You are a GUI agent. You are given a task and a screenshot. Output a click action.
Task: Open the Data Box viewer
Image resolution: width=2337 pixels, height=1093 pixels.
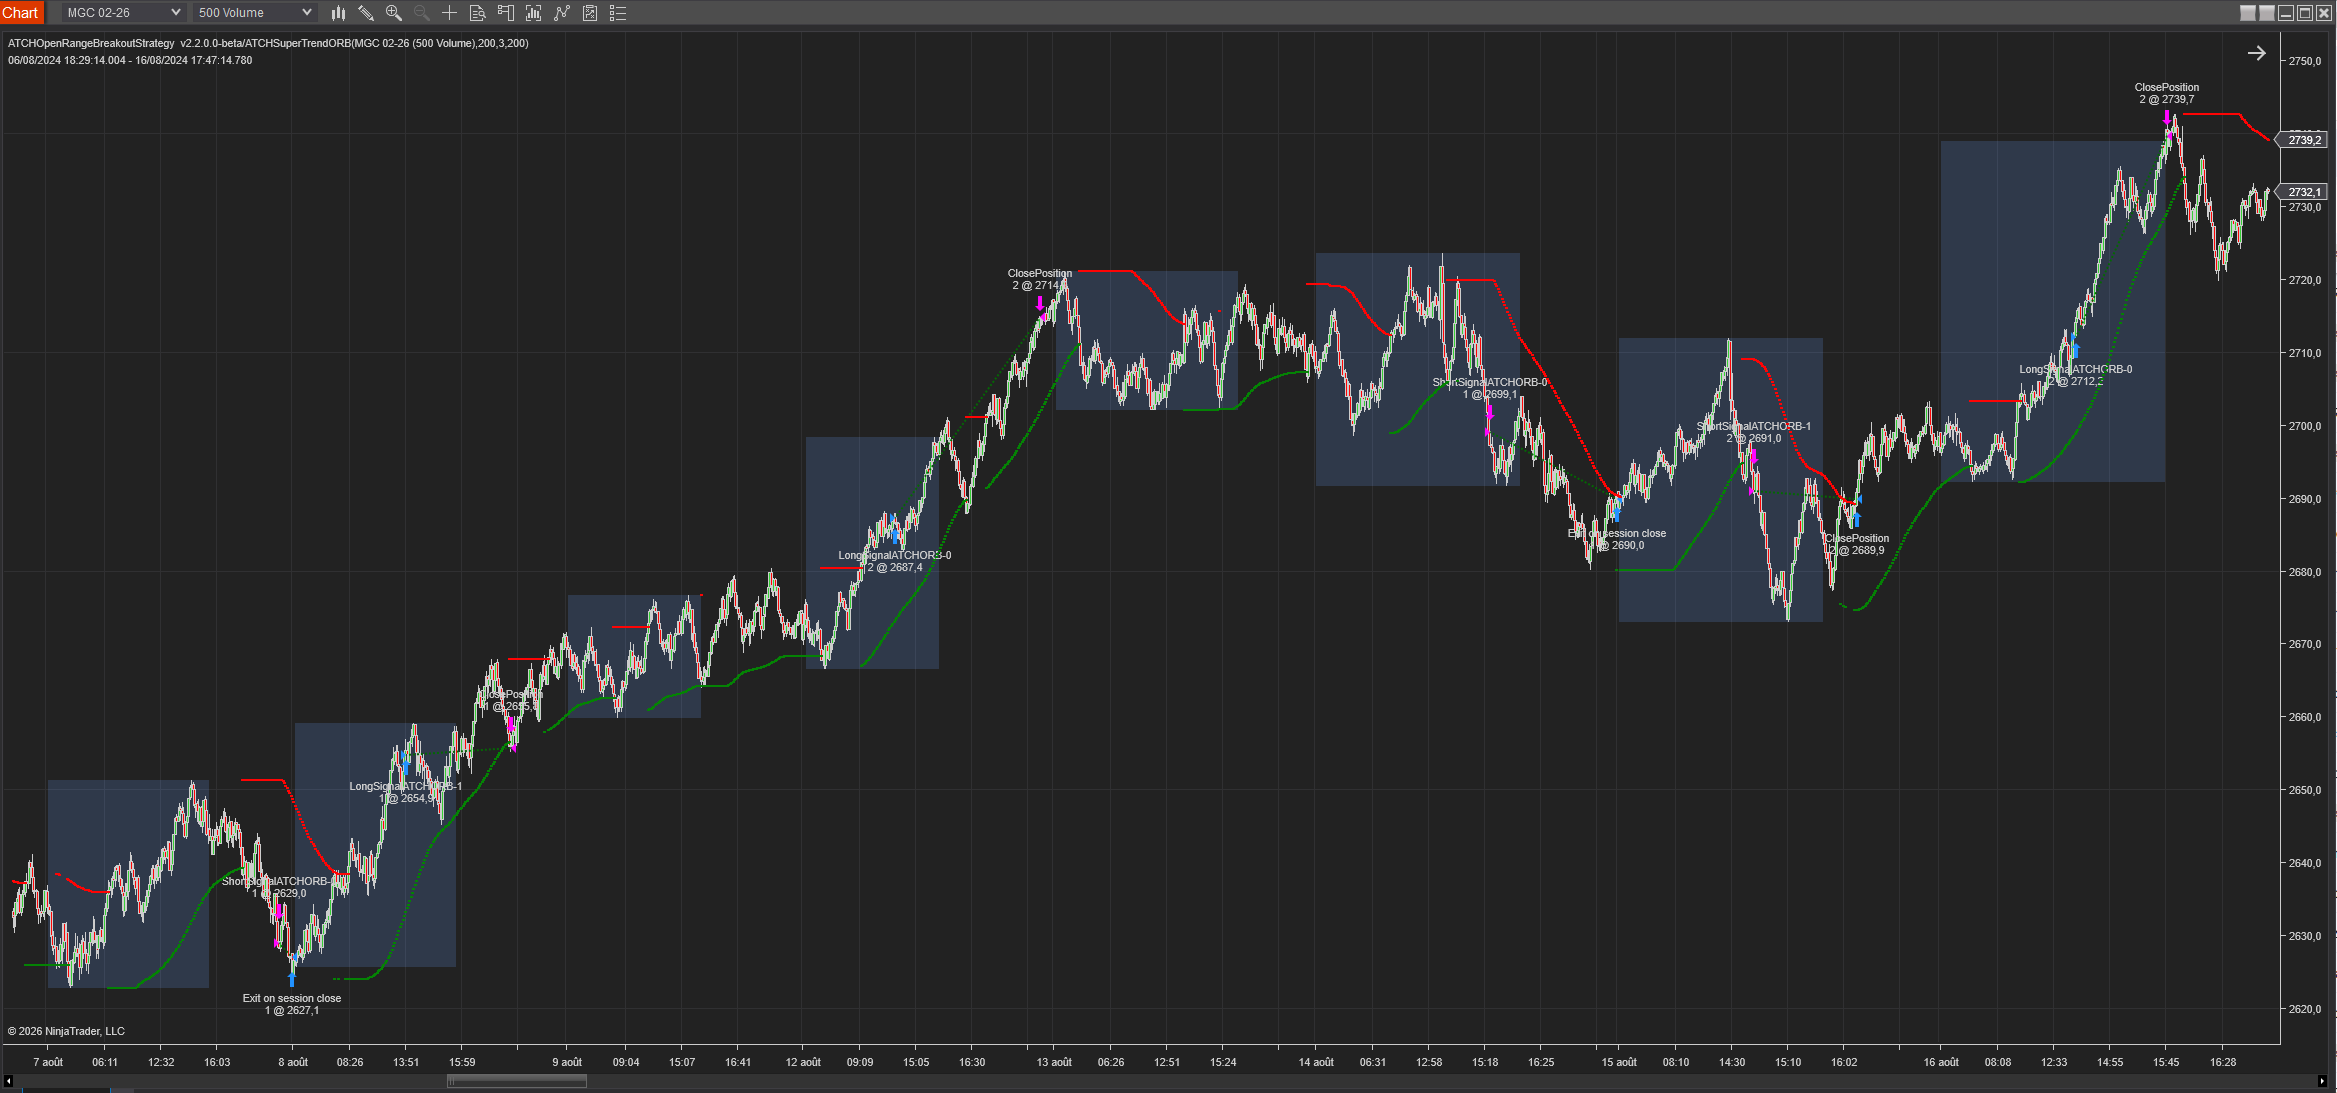click(477, 13)
